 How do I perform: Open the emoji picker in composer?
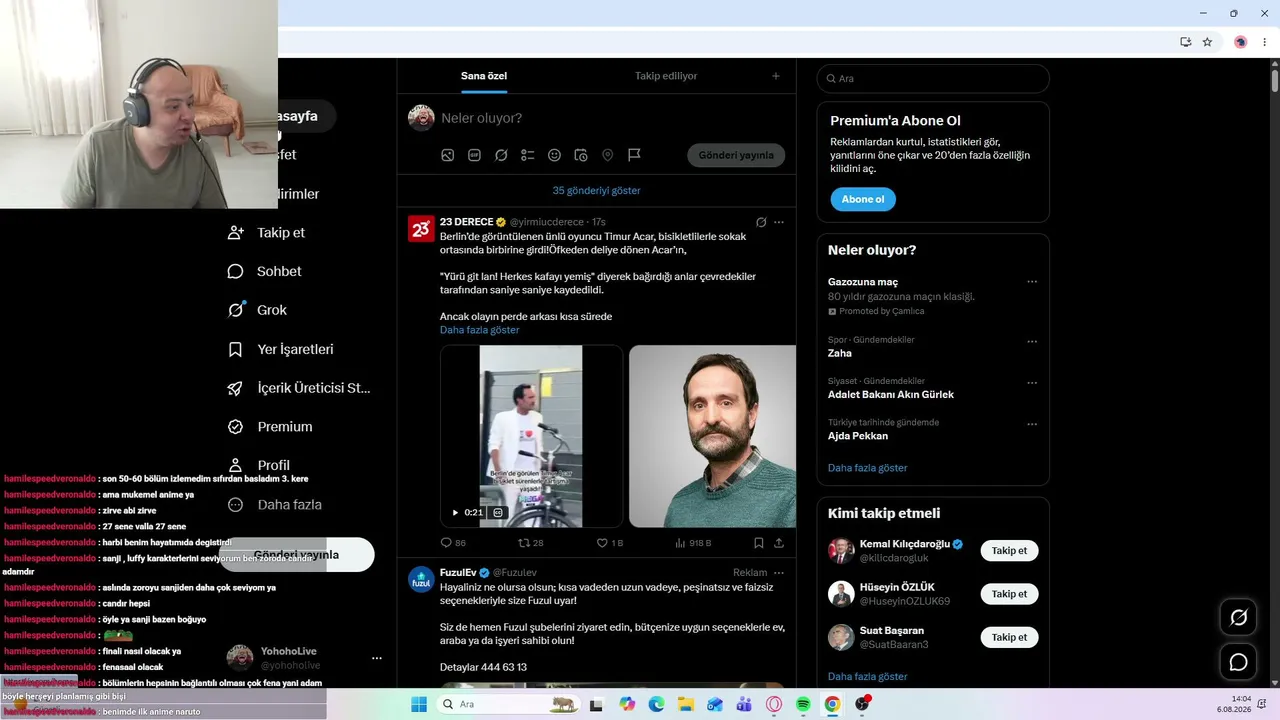554,155
